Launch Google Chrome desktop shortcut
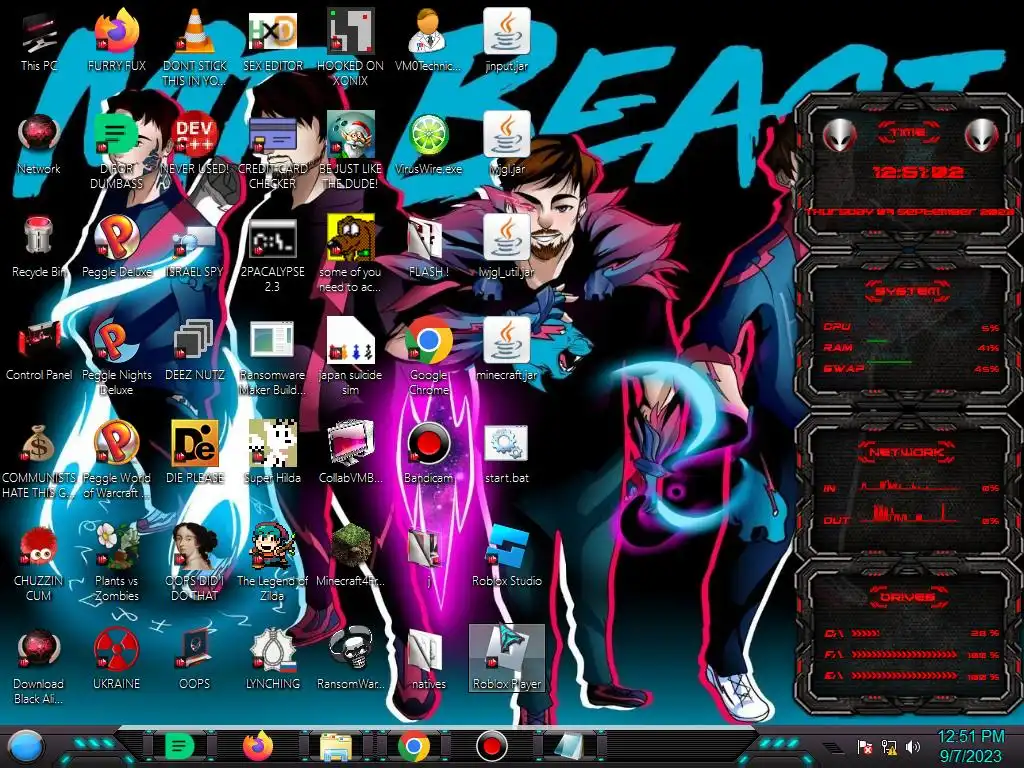Image resolution: width=1024 pixels, height=768 pixels. point(428,358)
